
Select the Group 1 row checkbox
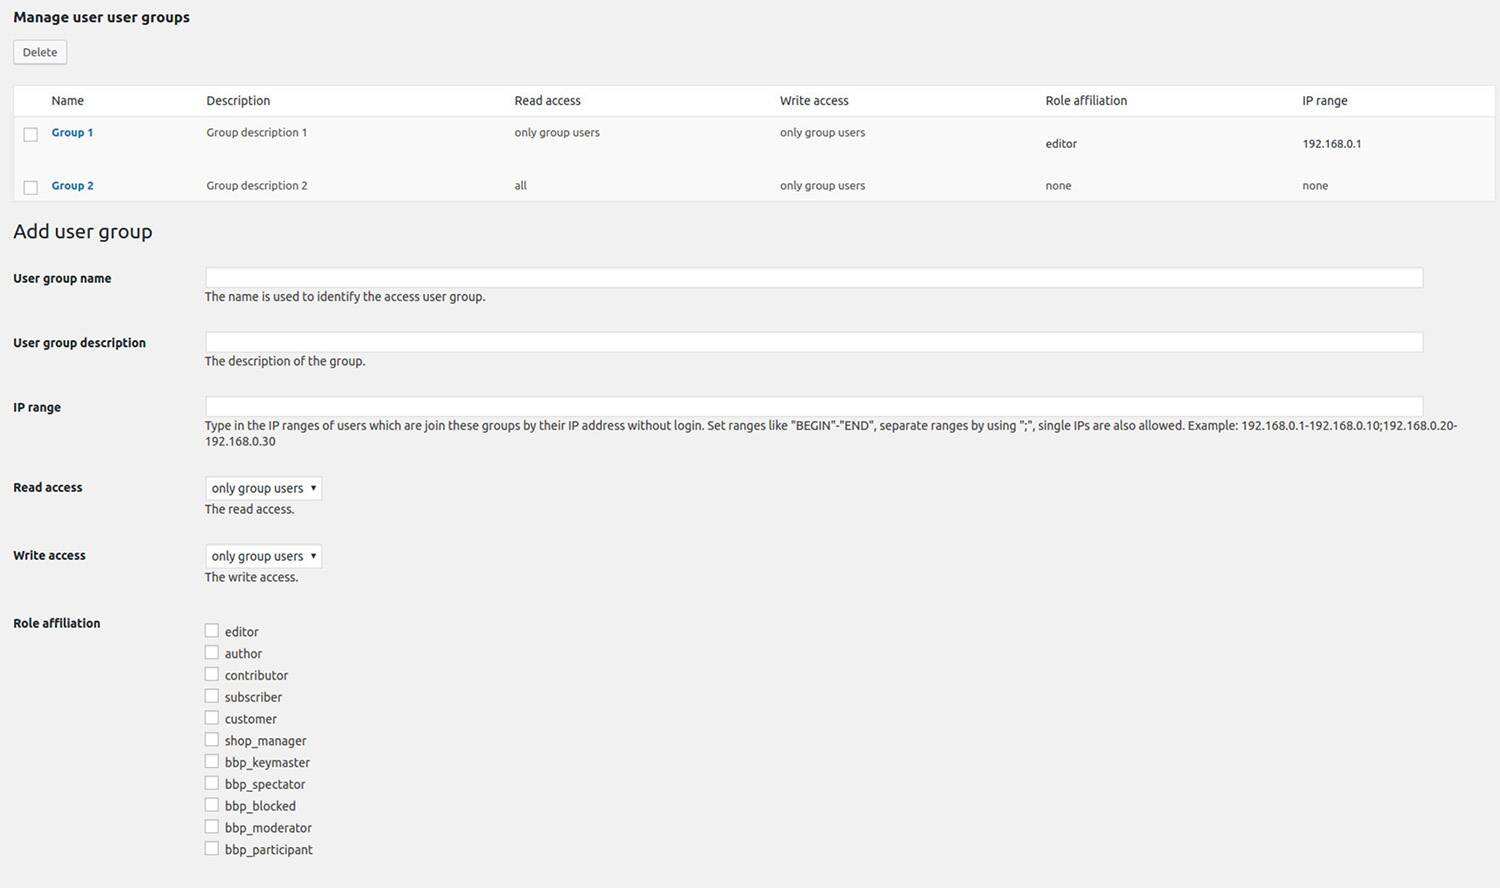coord(31,134)
